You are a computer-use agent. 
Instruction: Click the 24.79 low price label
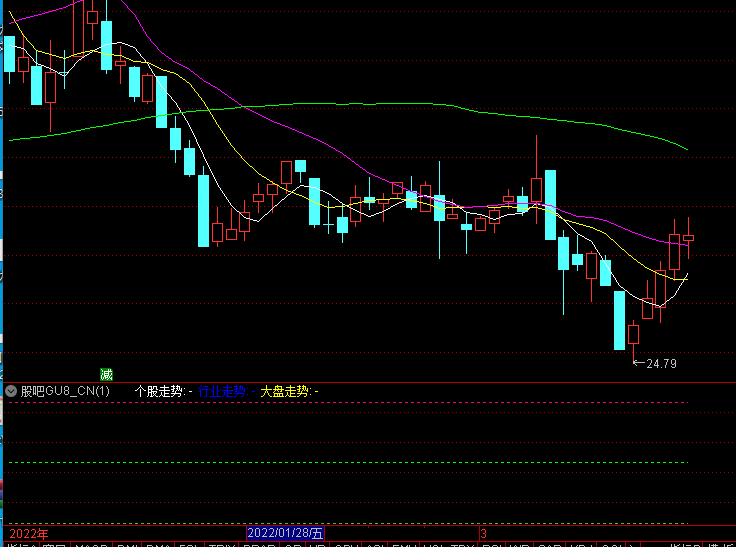coord(661,364)
